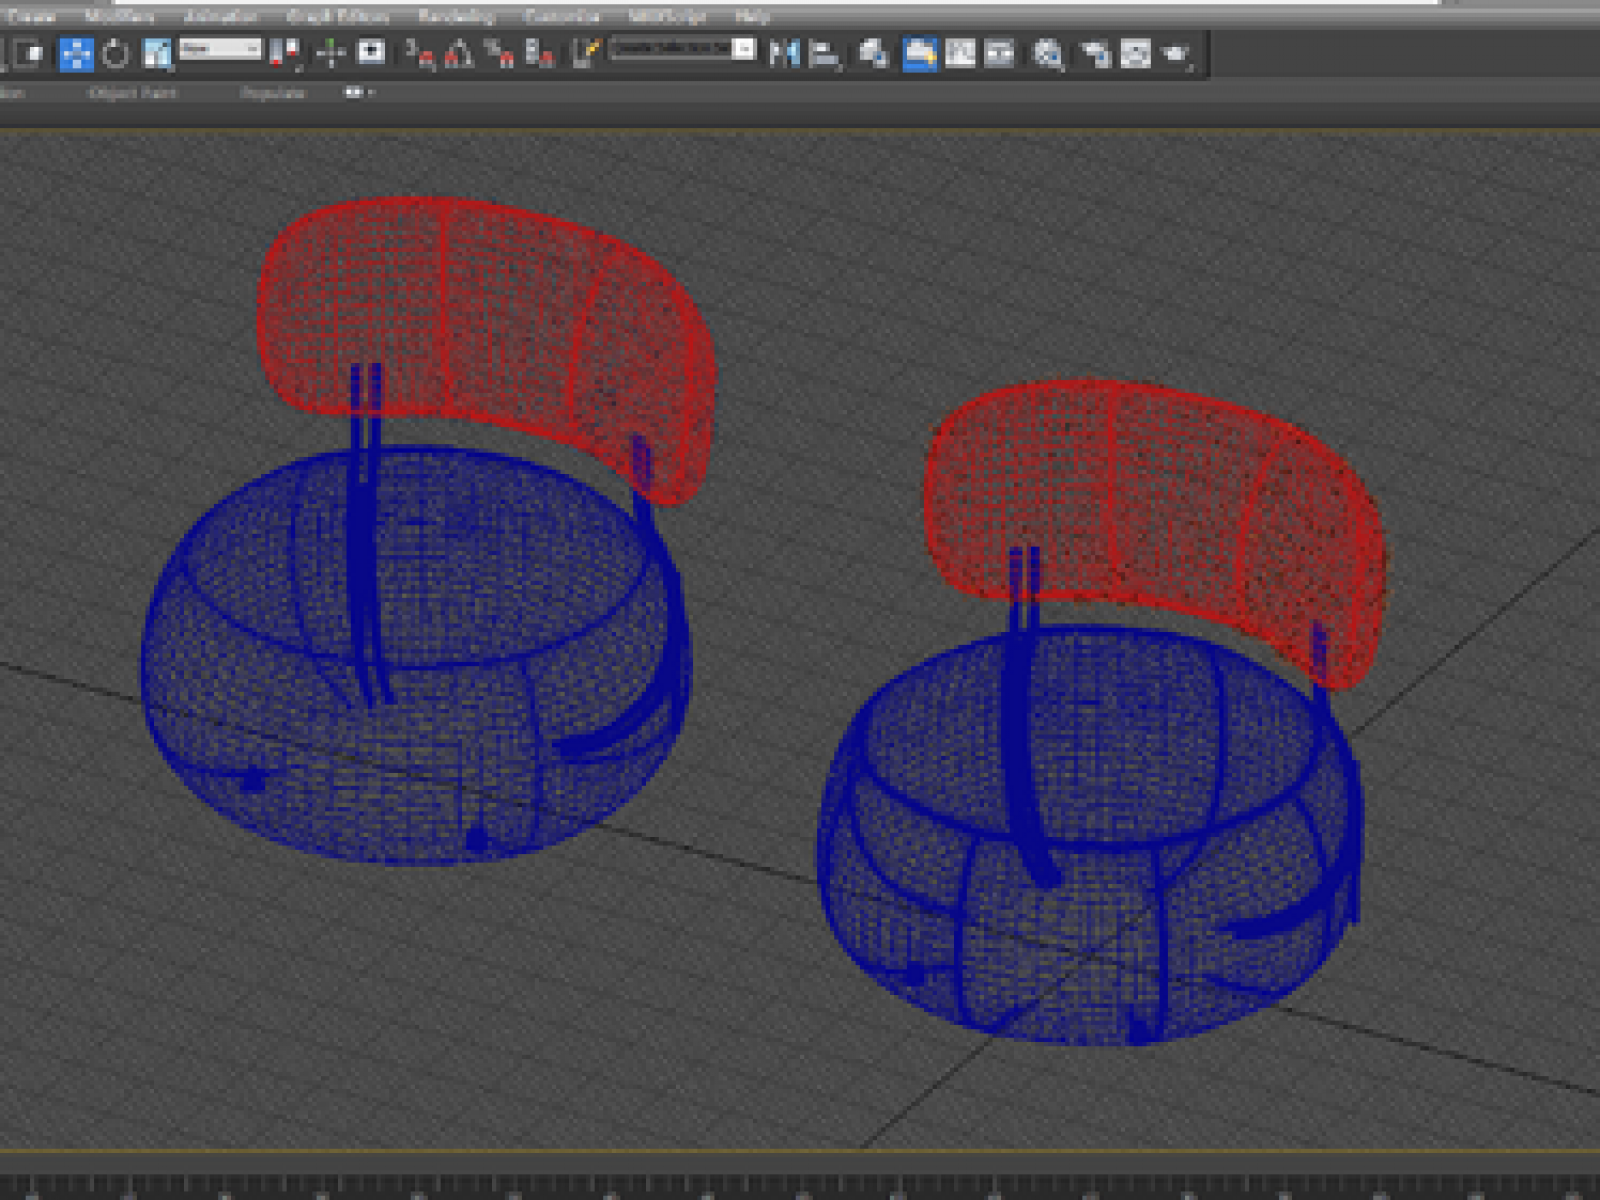
Task: Open Edit Named Selection Sets
Action: [586, 54]
